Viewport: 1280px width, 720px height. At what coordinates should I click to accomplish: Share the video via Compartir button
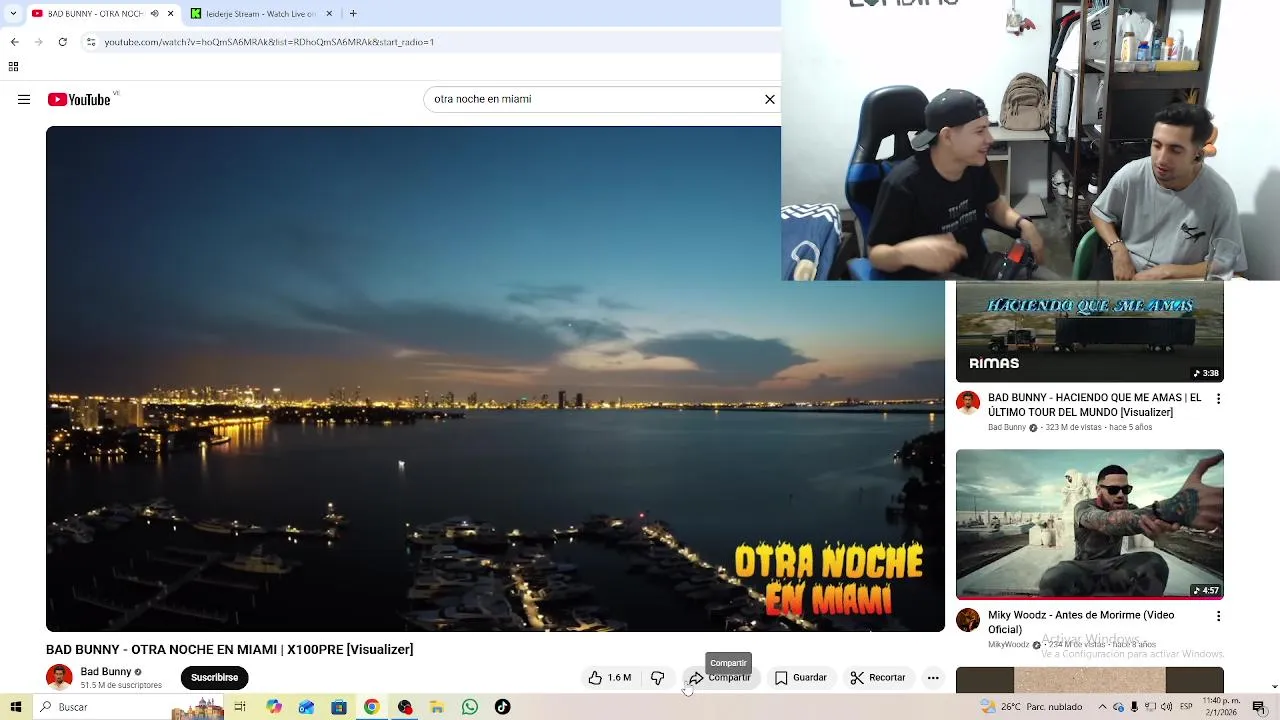[x=719, y=678]
